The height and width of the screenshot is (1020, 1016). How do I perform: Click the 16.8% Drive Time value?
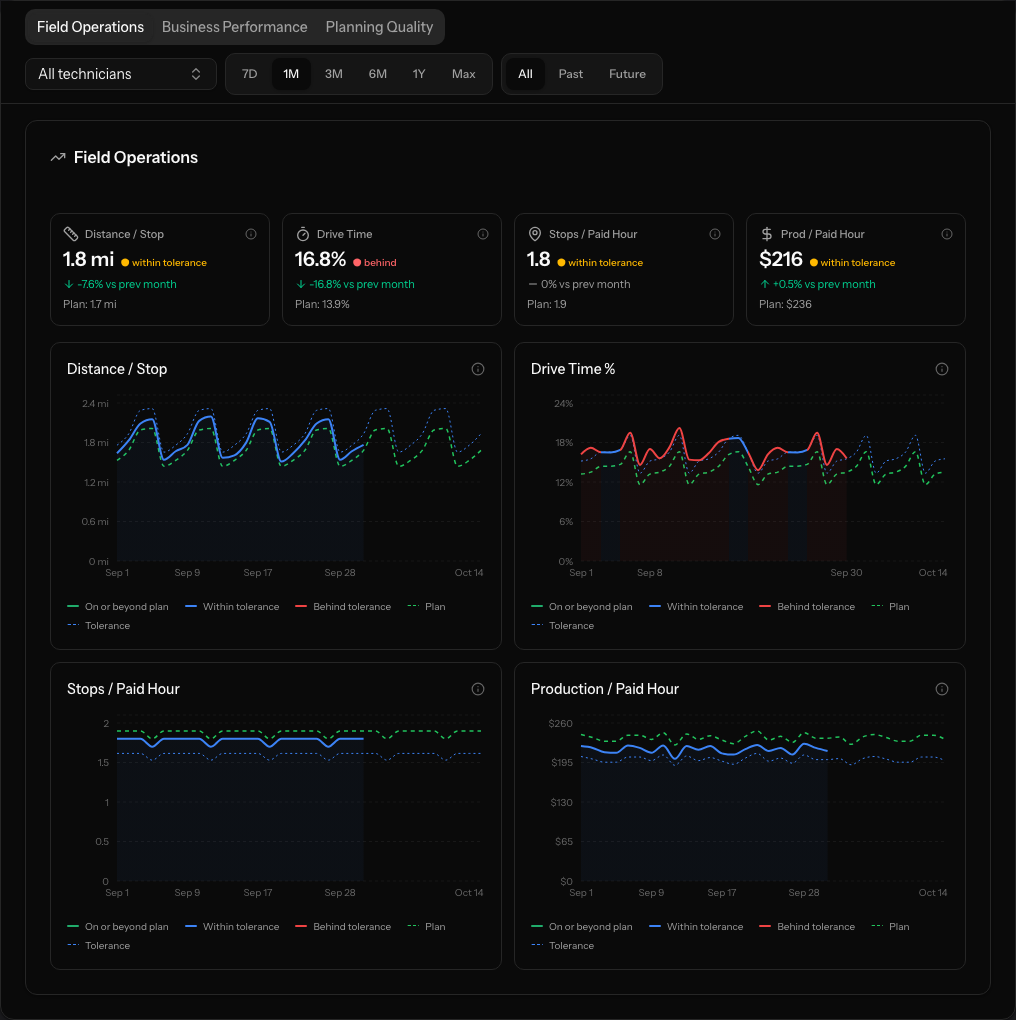(x=321, y=260)
